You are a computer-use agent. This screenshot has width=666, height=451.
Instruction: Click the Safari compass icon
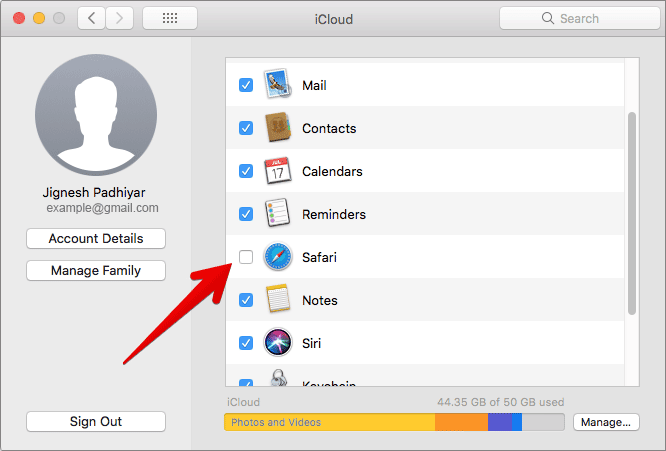[x=278, y=257]
